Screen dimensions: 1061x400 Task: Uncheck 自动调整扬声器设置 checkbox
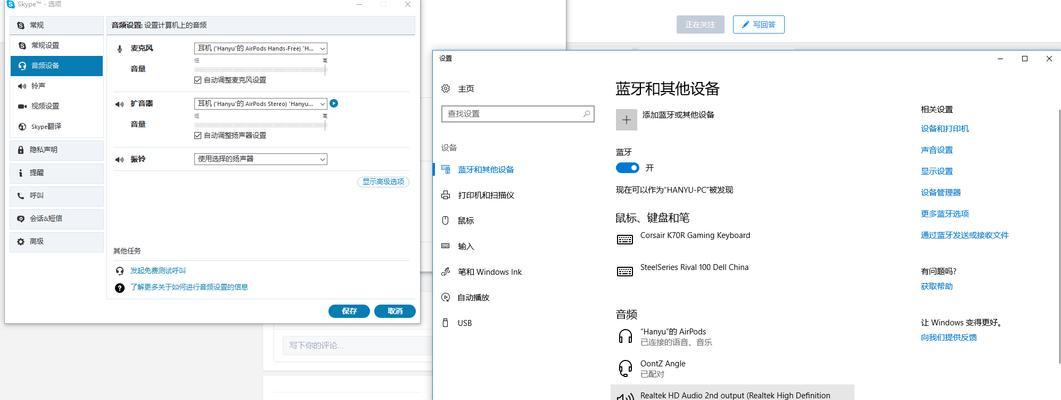coord(198,135)
